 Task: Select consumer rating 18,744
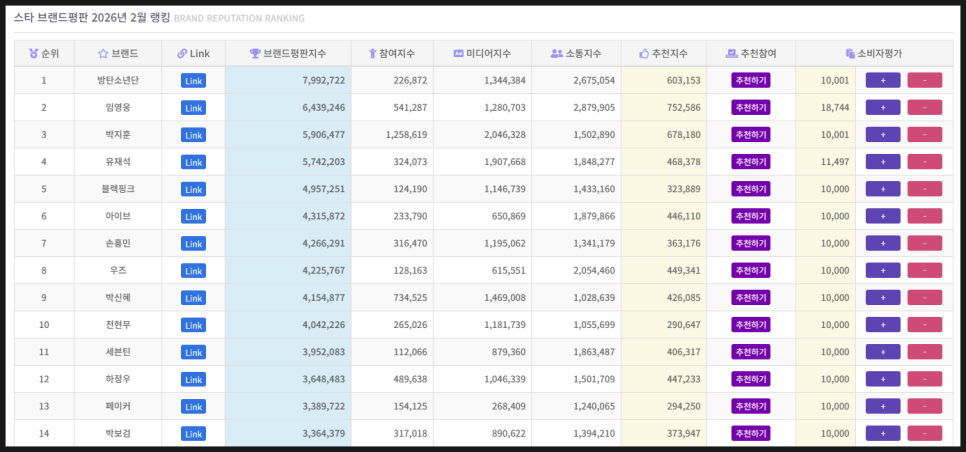835,108
